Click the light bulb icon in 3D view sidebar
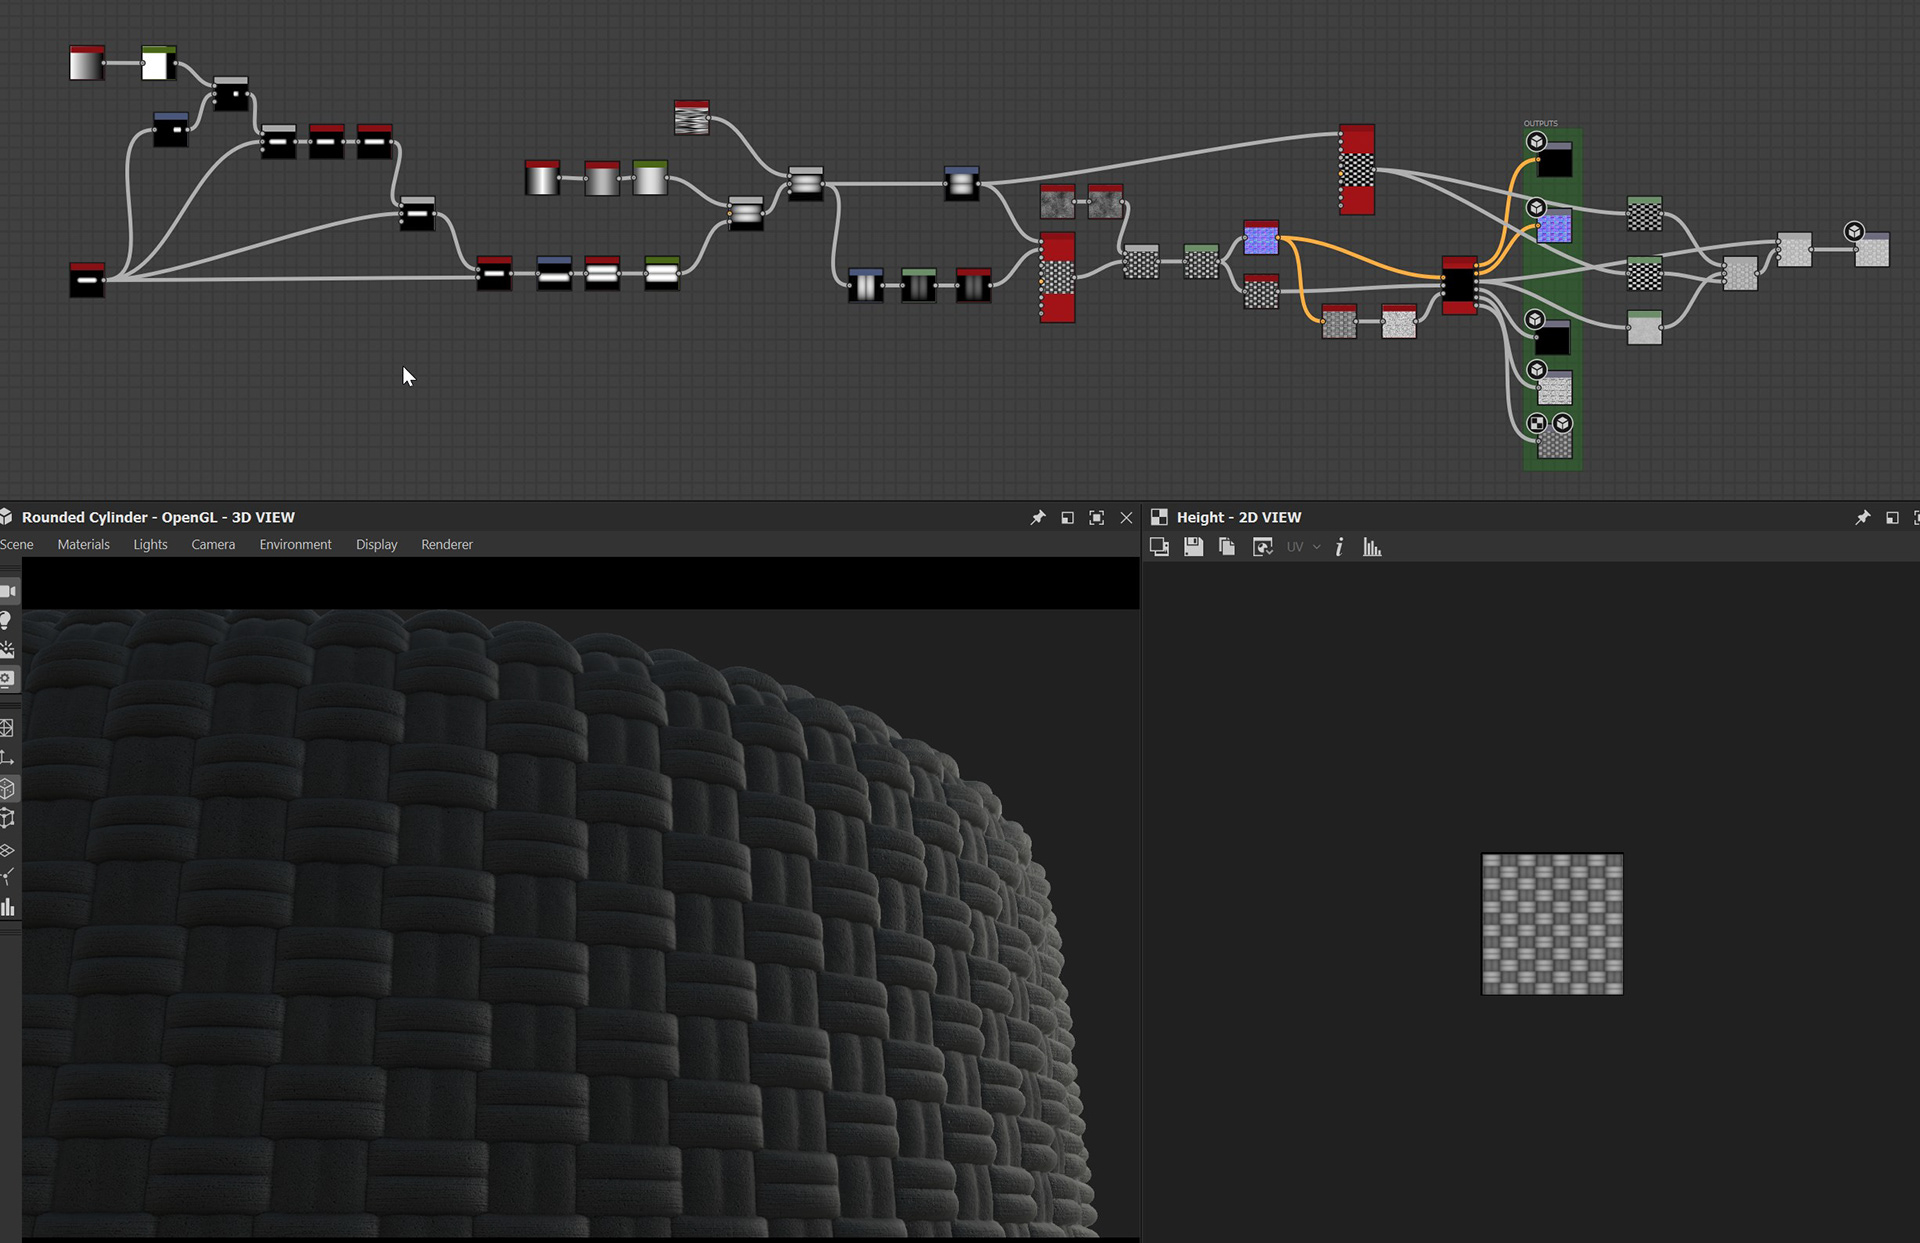 [x=7, y=620]
